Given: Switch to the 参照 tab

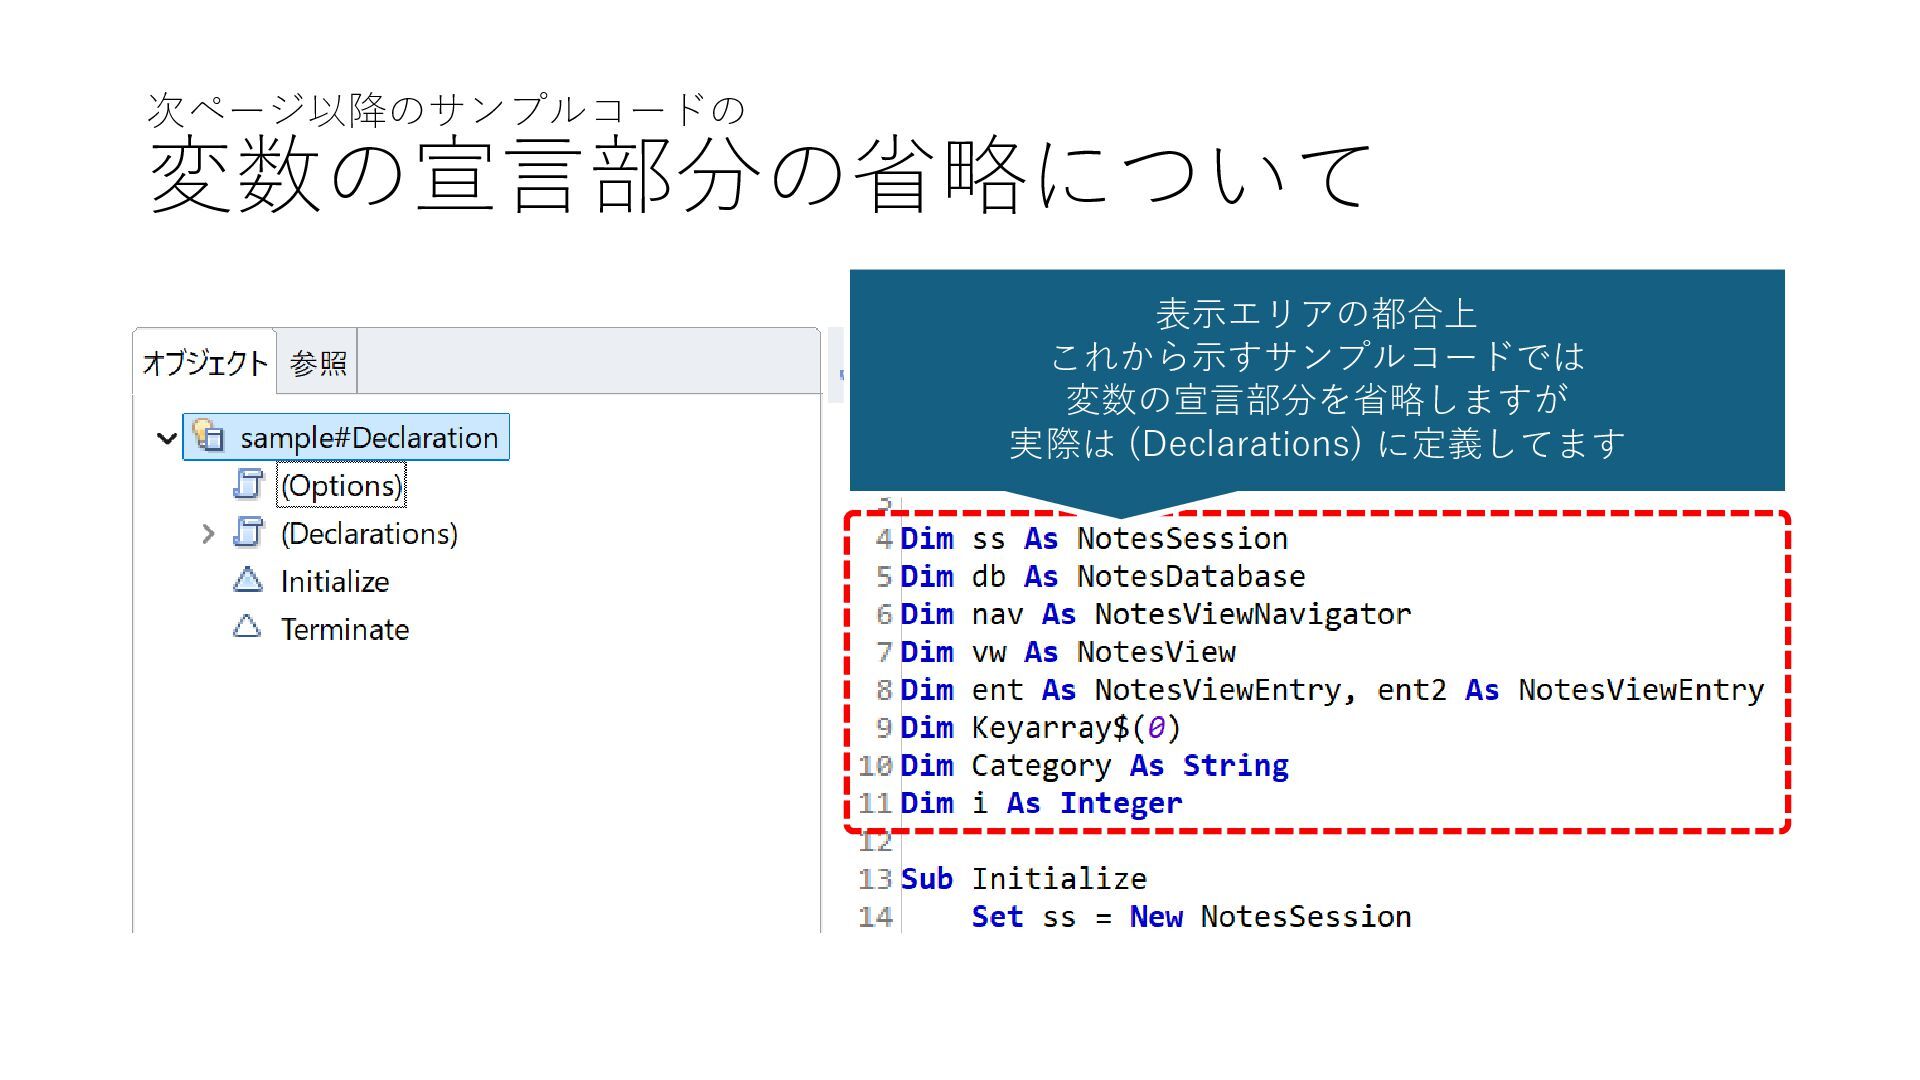Looking at the screenshot, I should [317, 363].
